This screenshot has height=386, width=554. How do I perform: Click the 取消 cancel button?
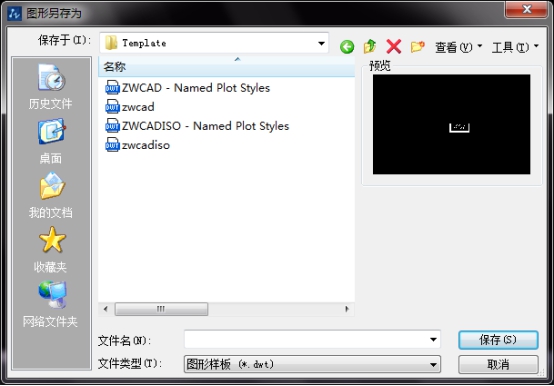pyautogui.click(x=498, y=364)
